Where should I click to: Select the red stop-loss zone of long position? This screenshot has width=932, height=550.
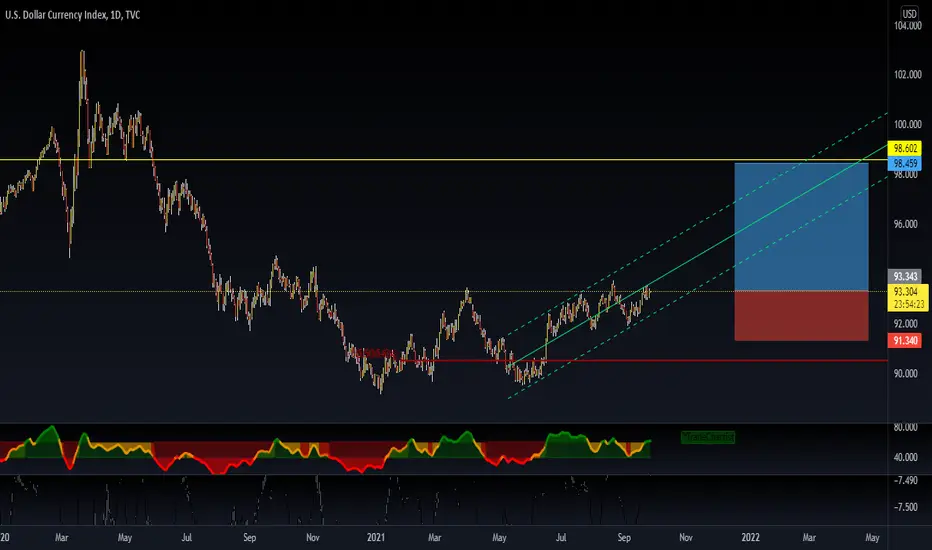click(x=801, y=316)
